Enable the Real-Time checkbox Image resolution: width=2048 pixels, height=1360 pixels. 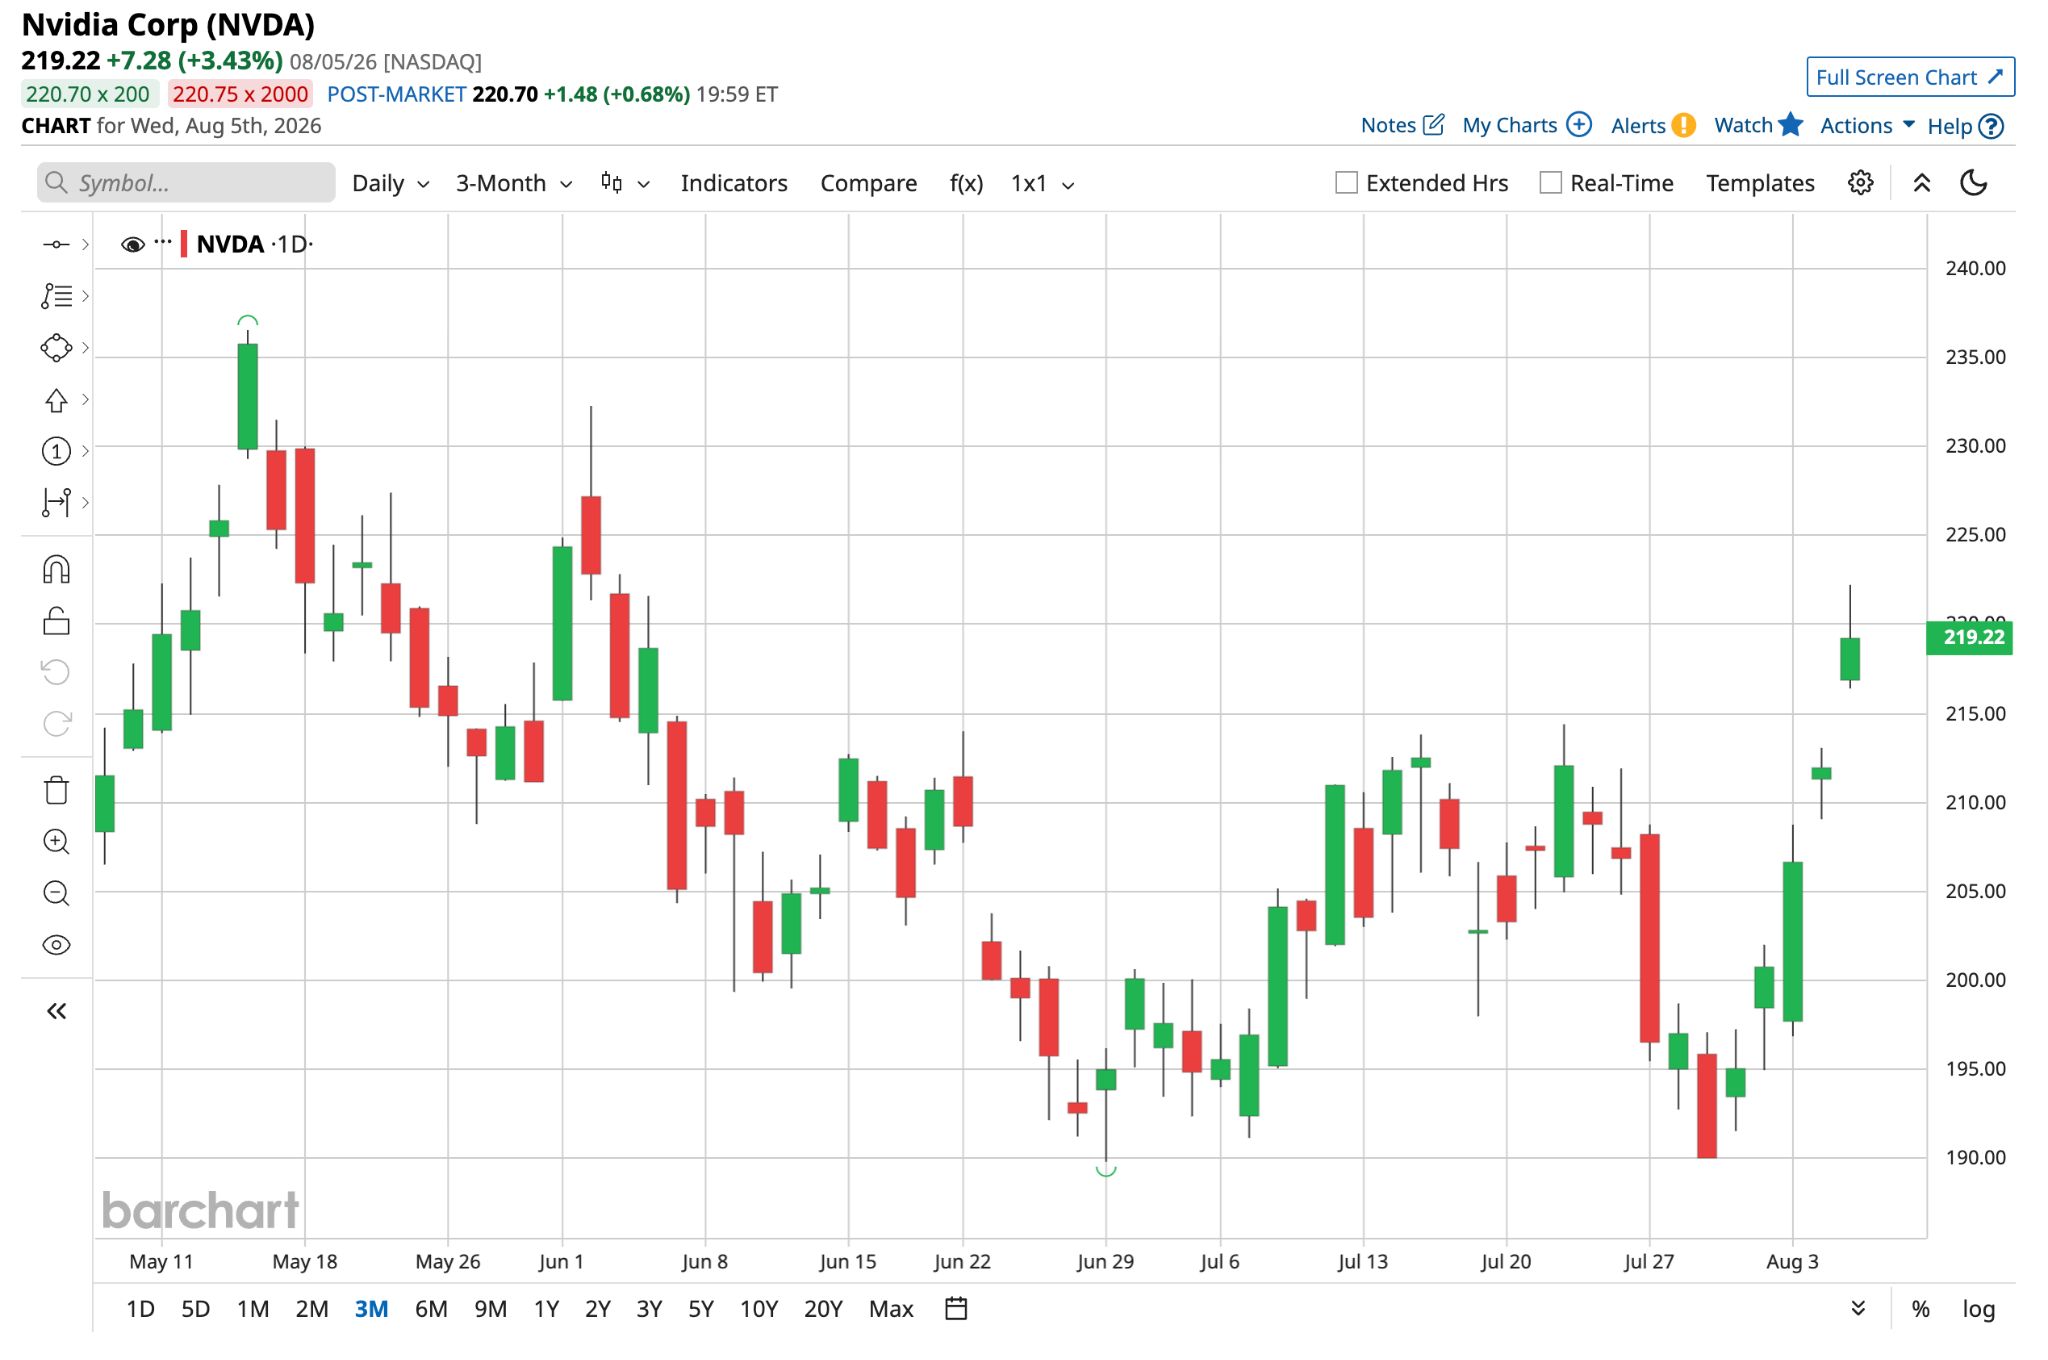click(x=1551, y=183)
